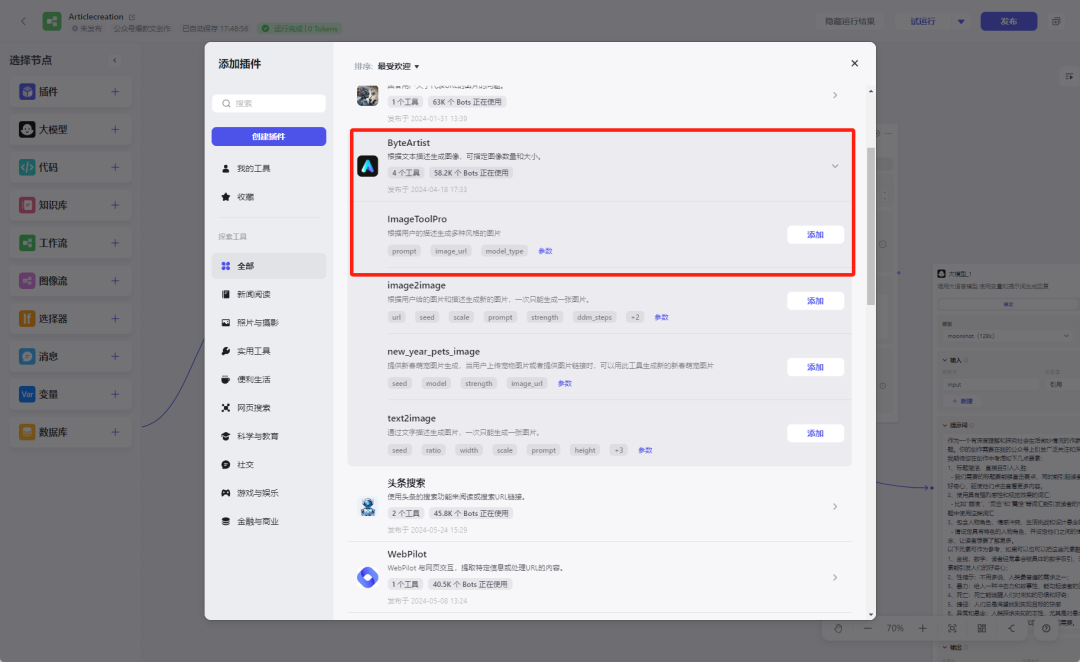The width and height of the screenshot is (1080, 662).
Task: Click the 选择器 node icon in sidebar
Action: (x=27, y=319)
